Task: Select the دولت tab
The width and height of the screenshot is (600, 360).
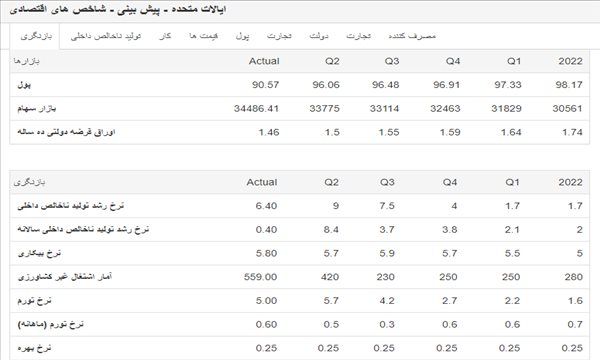Action: click(319, 36)
